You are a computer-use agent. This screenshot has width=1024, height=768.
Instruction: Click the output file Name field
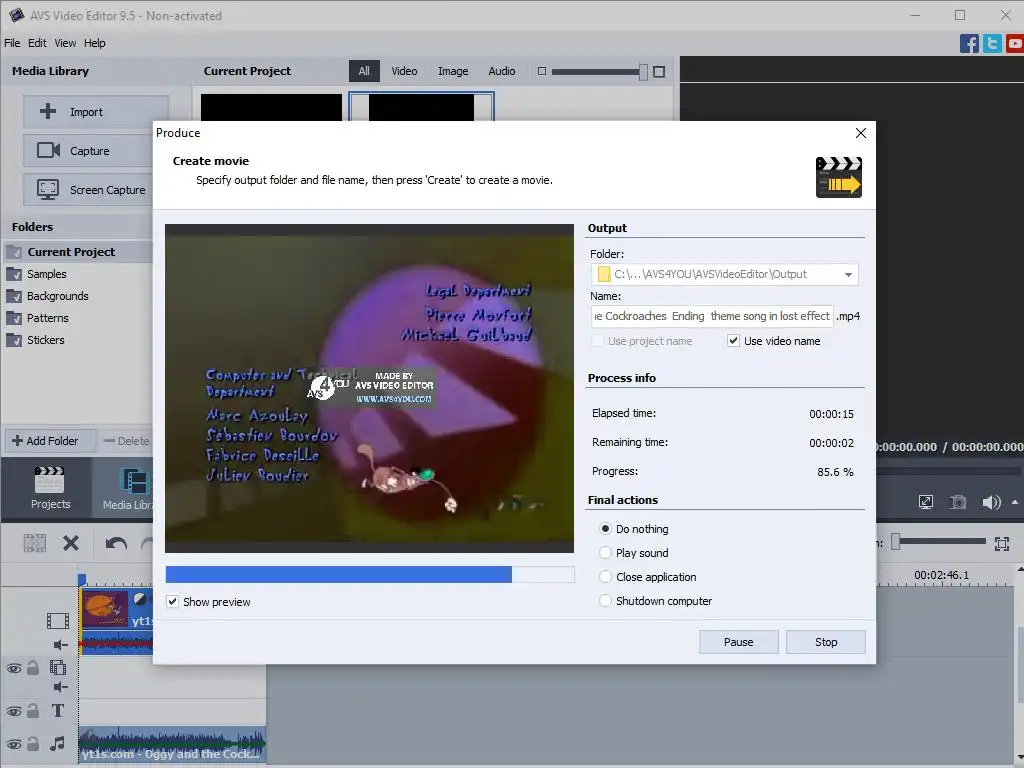click(712, 316)
